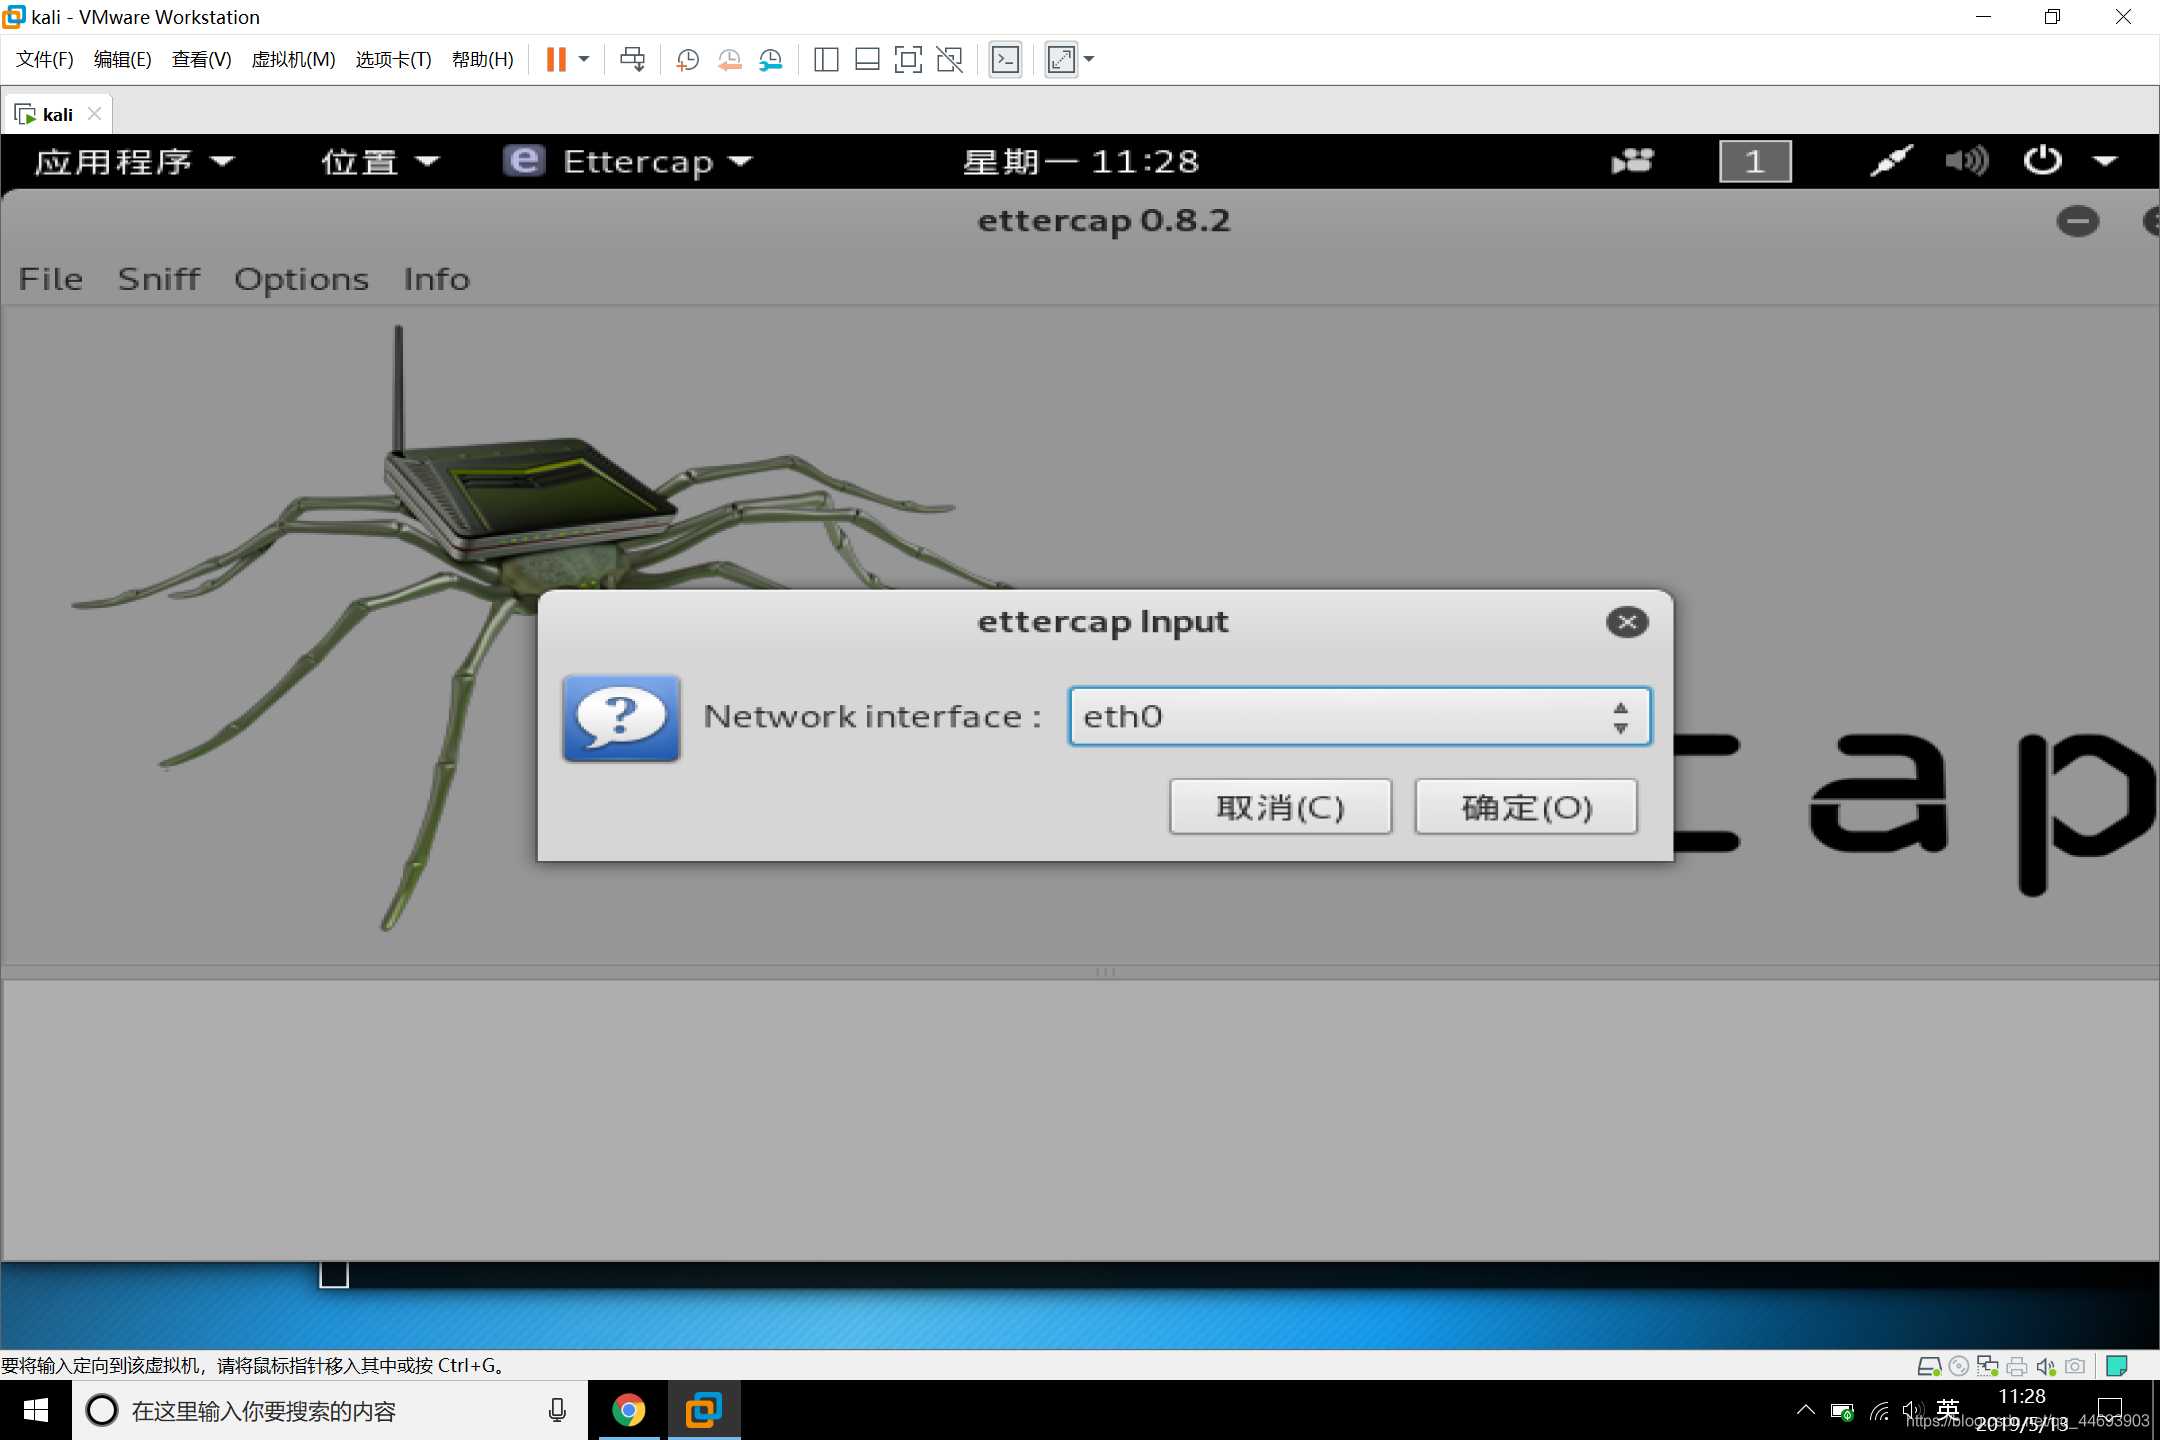The image size is (2160, 1440).
Task: Close the kali tab
Action: [x=94, y=114]
